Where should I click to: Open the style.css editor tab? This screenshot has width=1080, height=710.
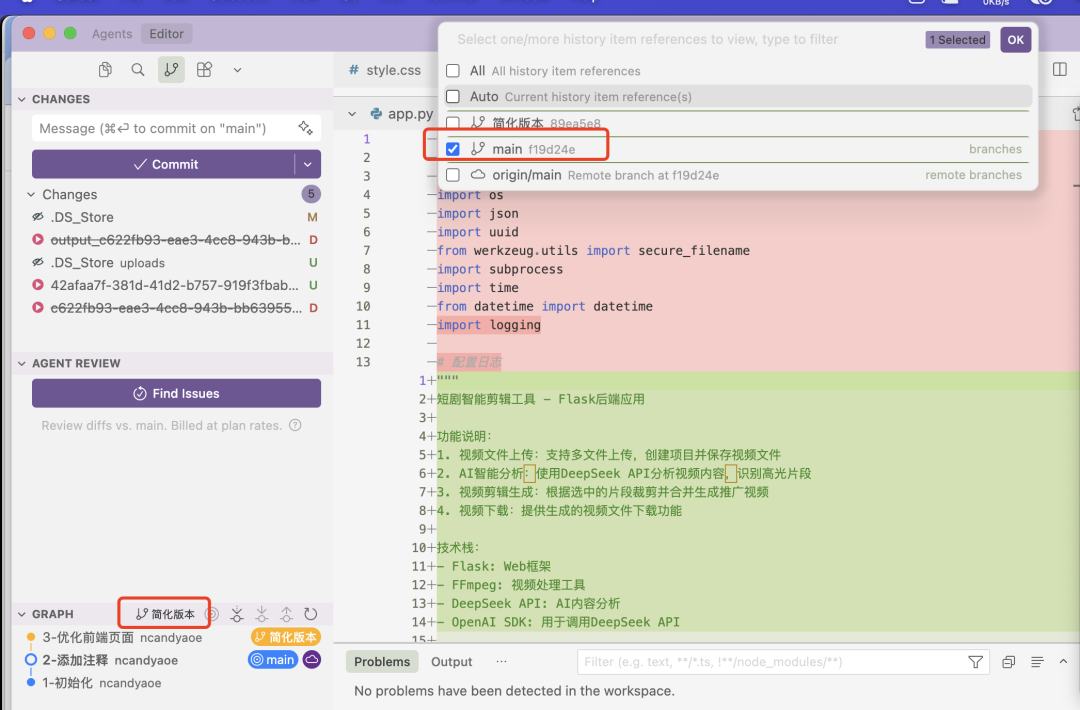[384, 70]
